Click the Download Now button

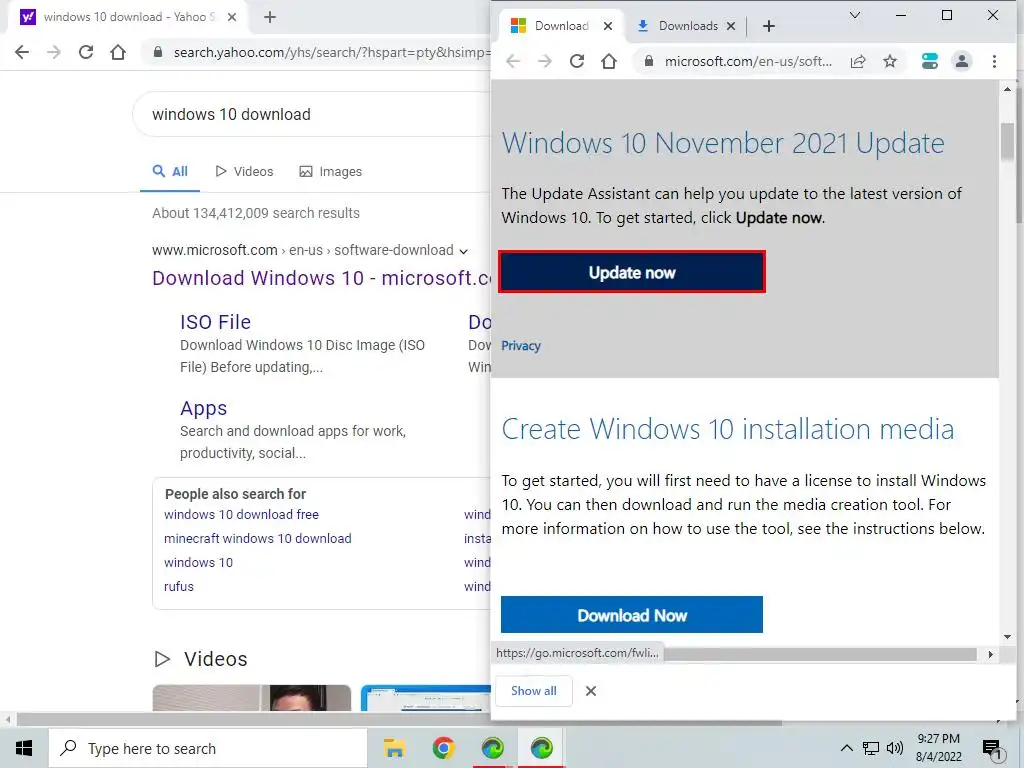pos(632,615)
